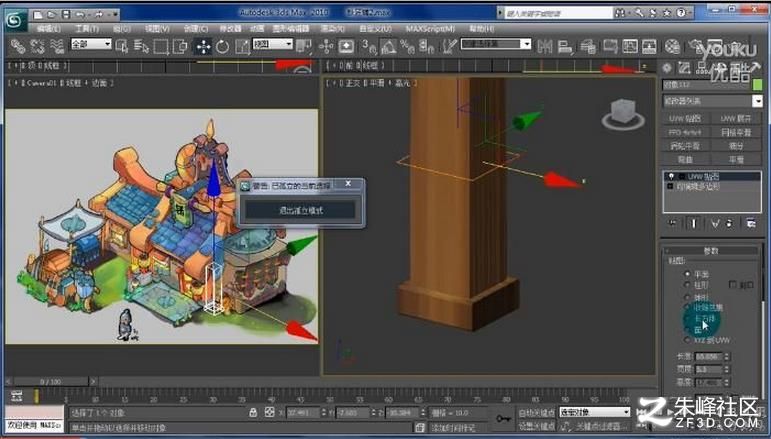This screenshot has width=771, height=439.
Task: Activate the Select and Scale tool
Action: pyautogui.click(x=242, y=46)
